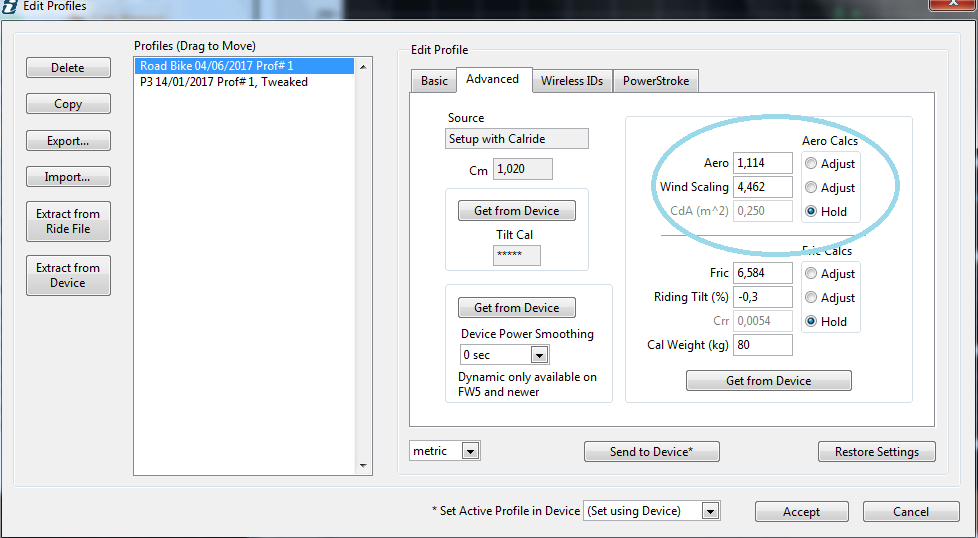
Task: Open the Device Power Smoothing dropdown
Action: (539, 355)
